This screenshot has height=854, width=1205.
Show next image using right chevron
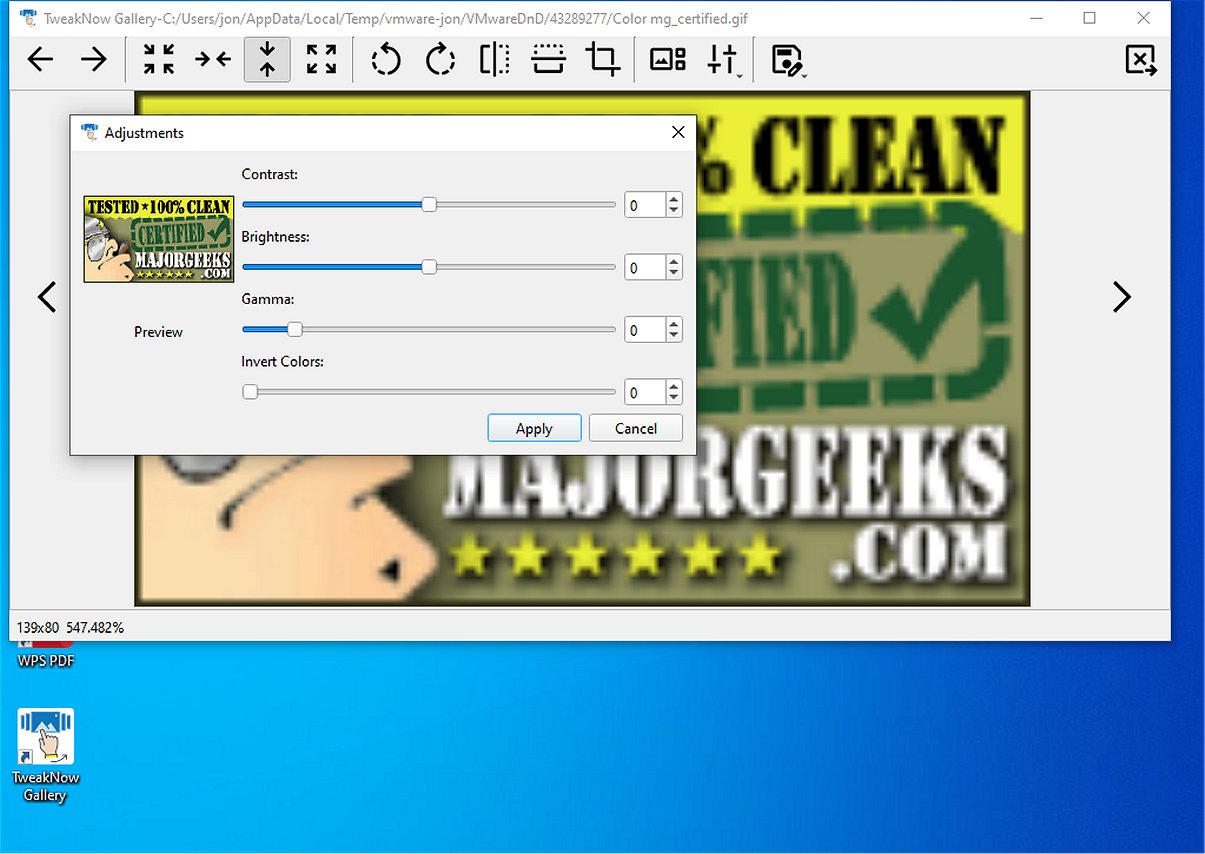(x=1122, y=297)
